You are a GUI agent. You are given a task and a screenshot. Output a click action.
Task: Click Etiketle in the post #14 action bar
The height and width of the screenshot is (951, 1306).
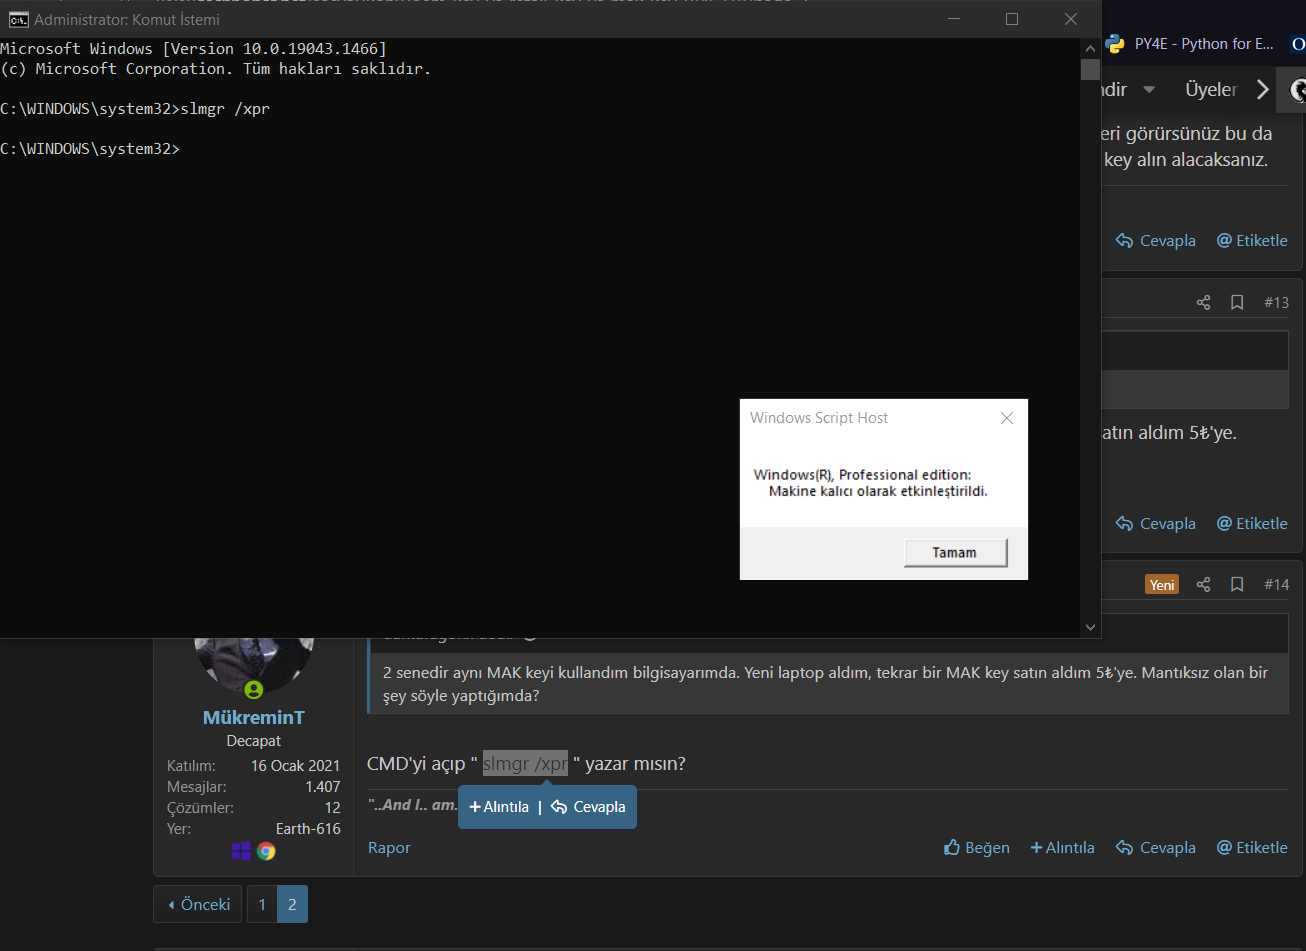pos(1252,848)
